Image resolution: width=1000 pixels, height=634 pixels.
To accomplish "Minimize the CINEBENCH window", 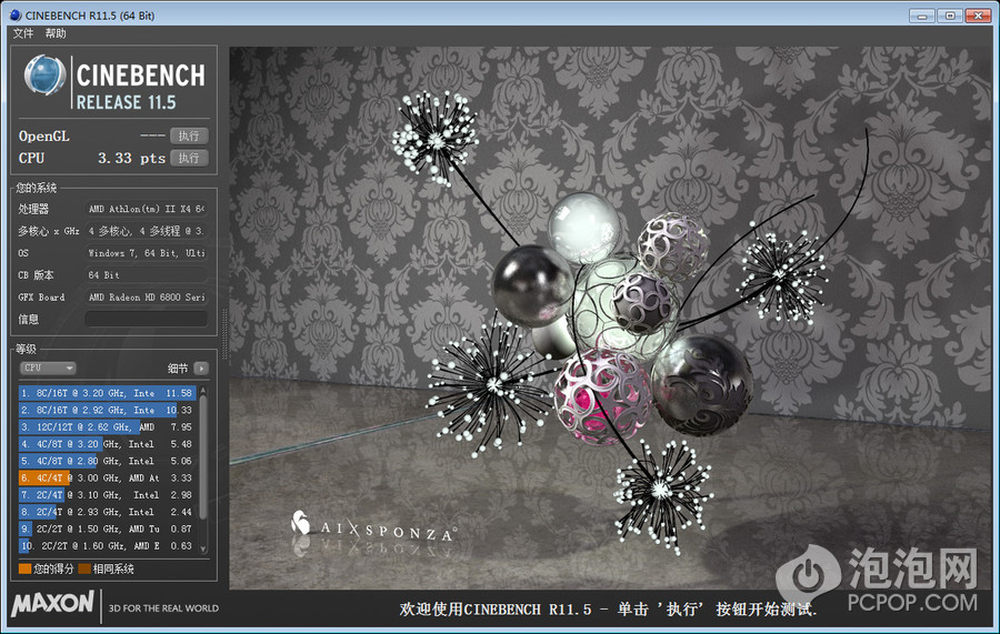I will [922, 15].
